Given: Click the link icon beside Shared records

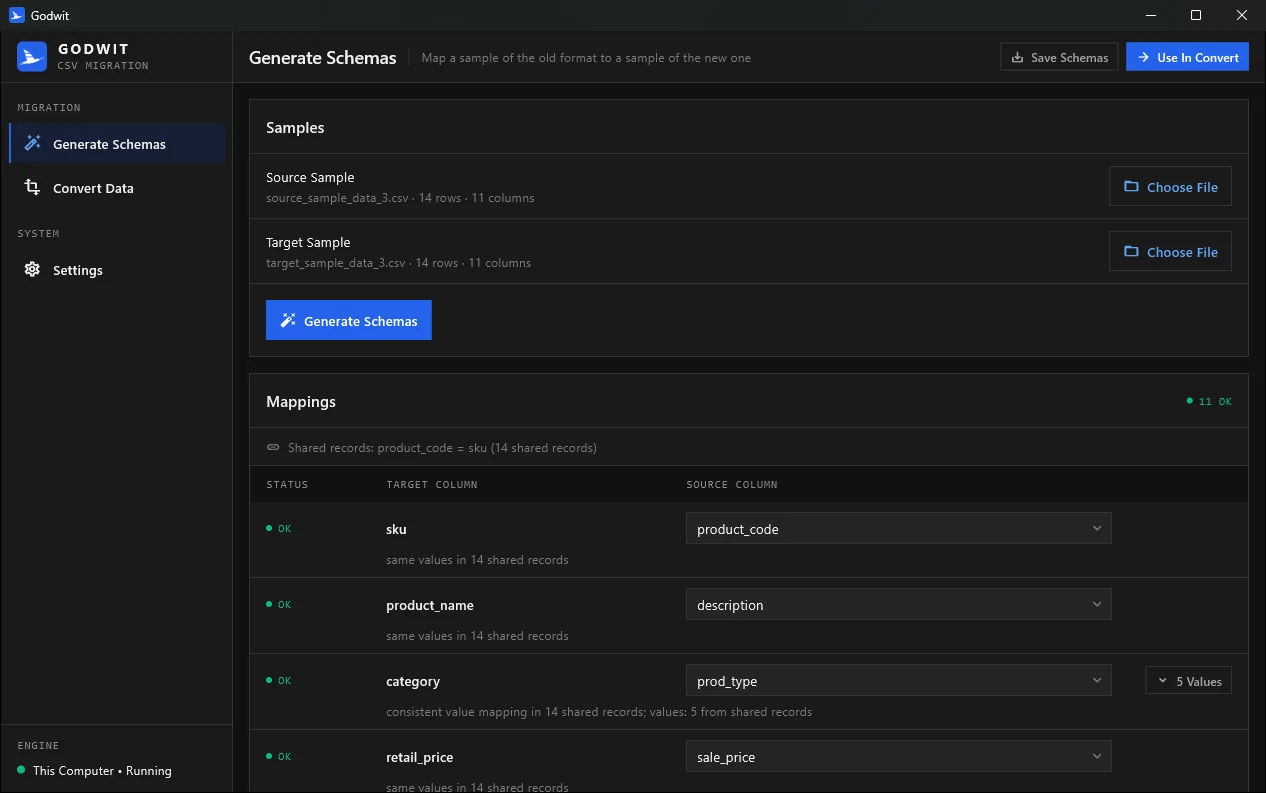Looking at the screenshot, I should pyautogui.click(x=273, y=448).
